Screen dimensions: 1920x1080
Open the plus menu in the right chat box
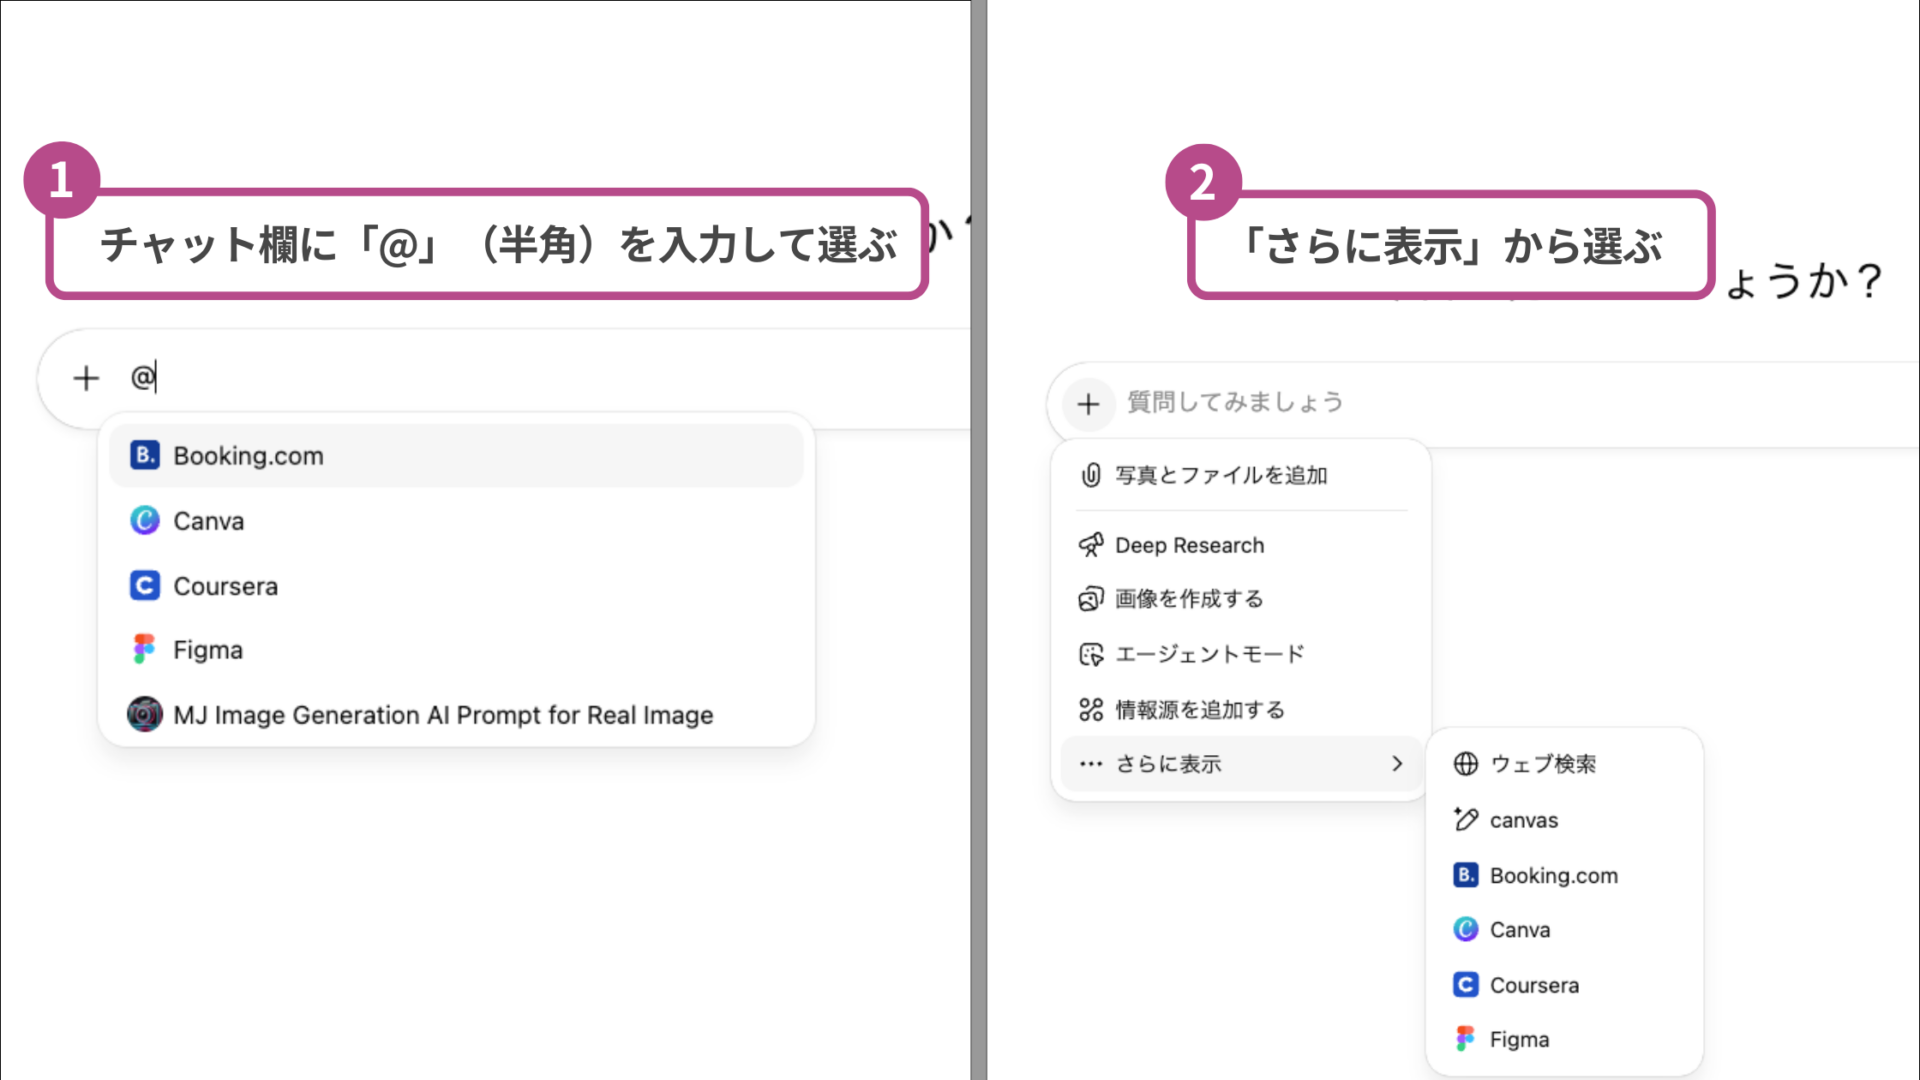click(1089, 403)
